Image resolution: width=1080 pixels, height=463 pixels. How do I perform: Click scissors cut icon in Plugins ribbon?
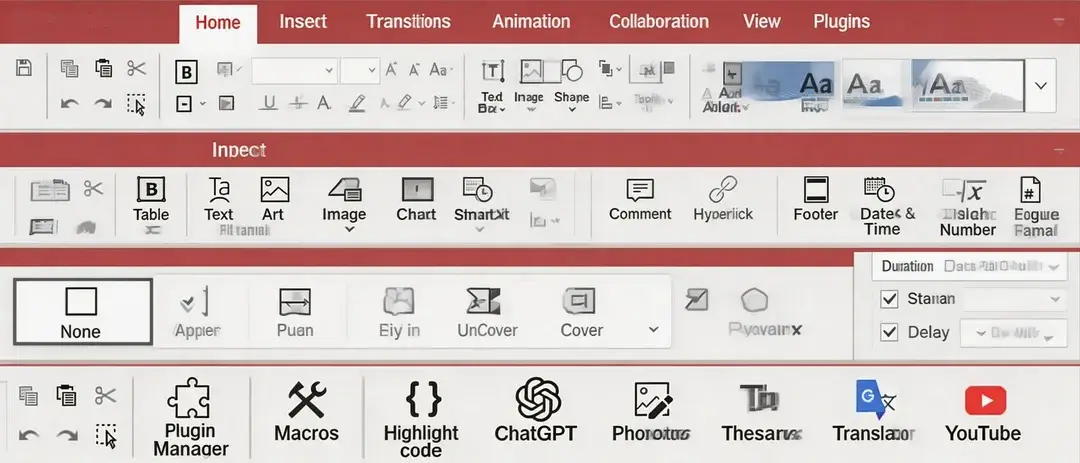105,395
